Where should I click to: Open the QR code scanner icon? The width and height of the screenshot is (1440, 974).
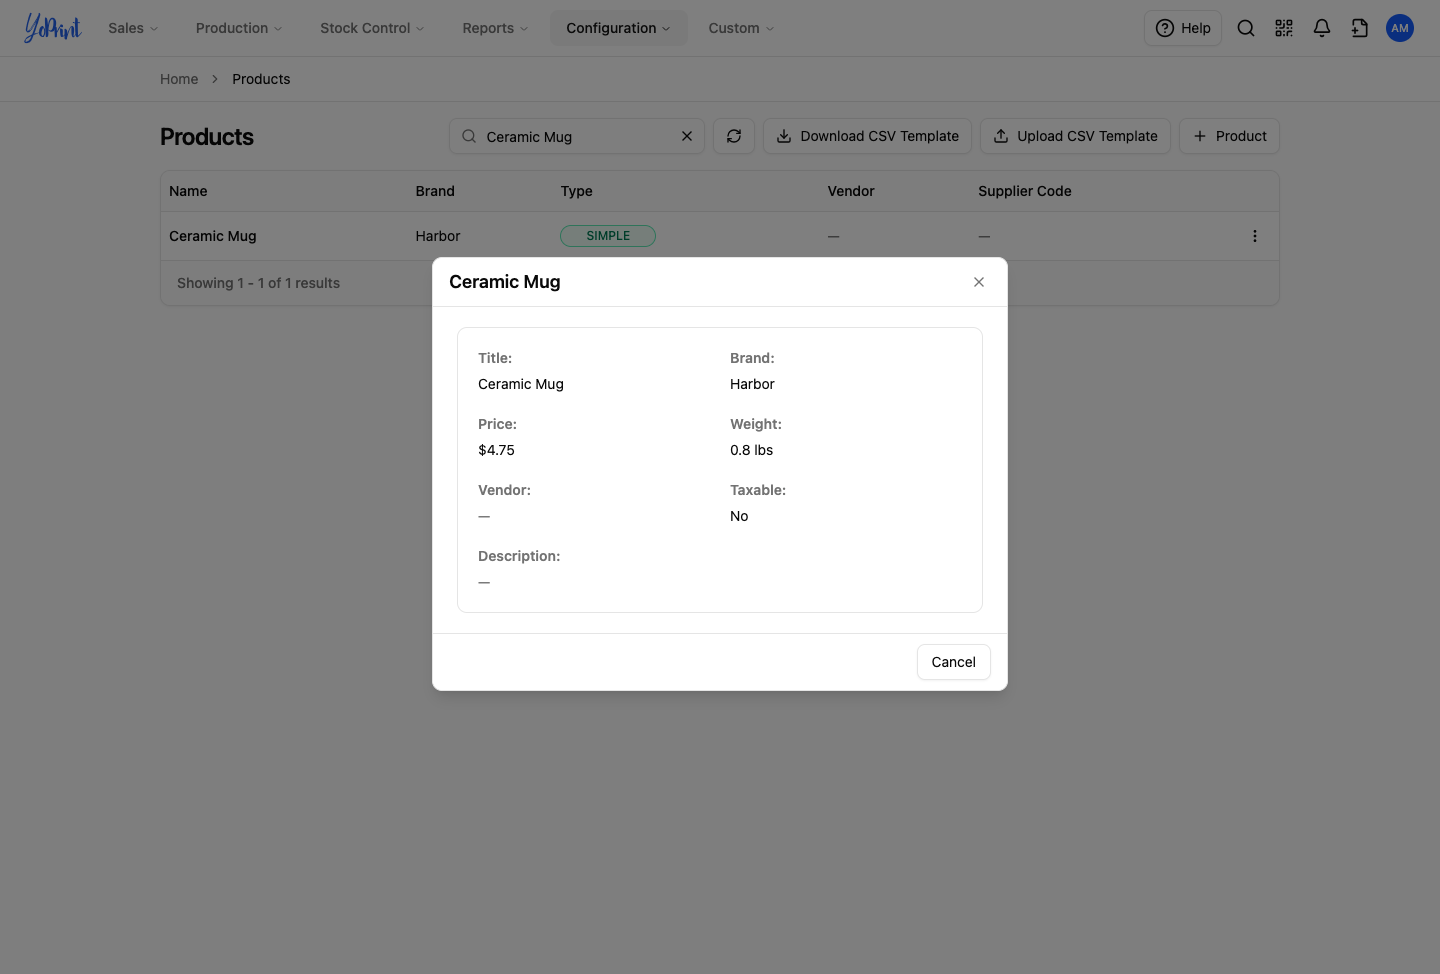click(x=1284, y=28)
